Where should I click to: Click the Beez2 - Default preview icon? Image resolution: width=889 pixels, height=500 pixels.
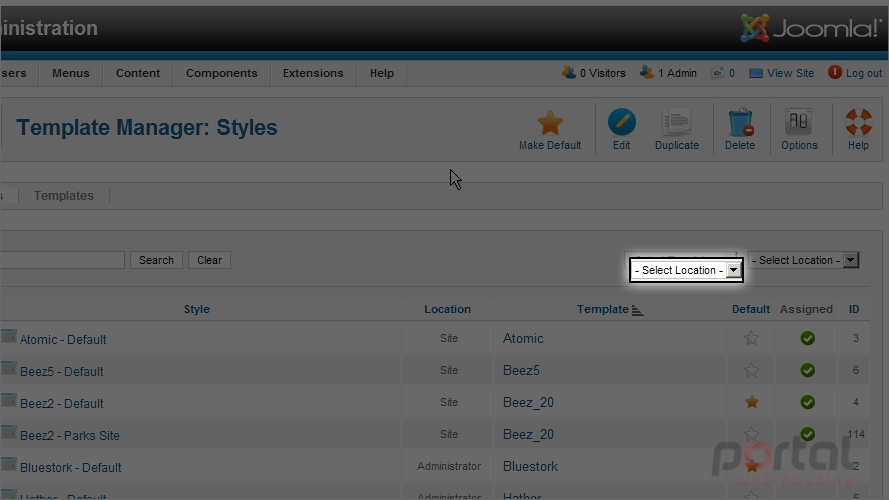pyautogui.click(x=9, y=401)
